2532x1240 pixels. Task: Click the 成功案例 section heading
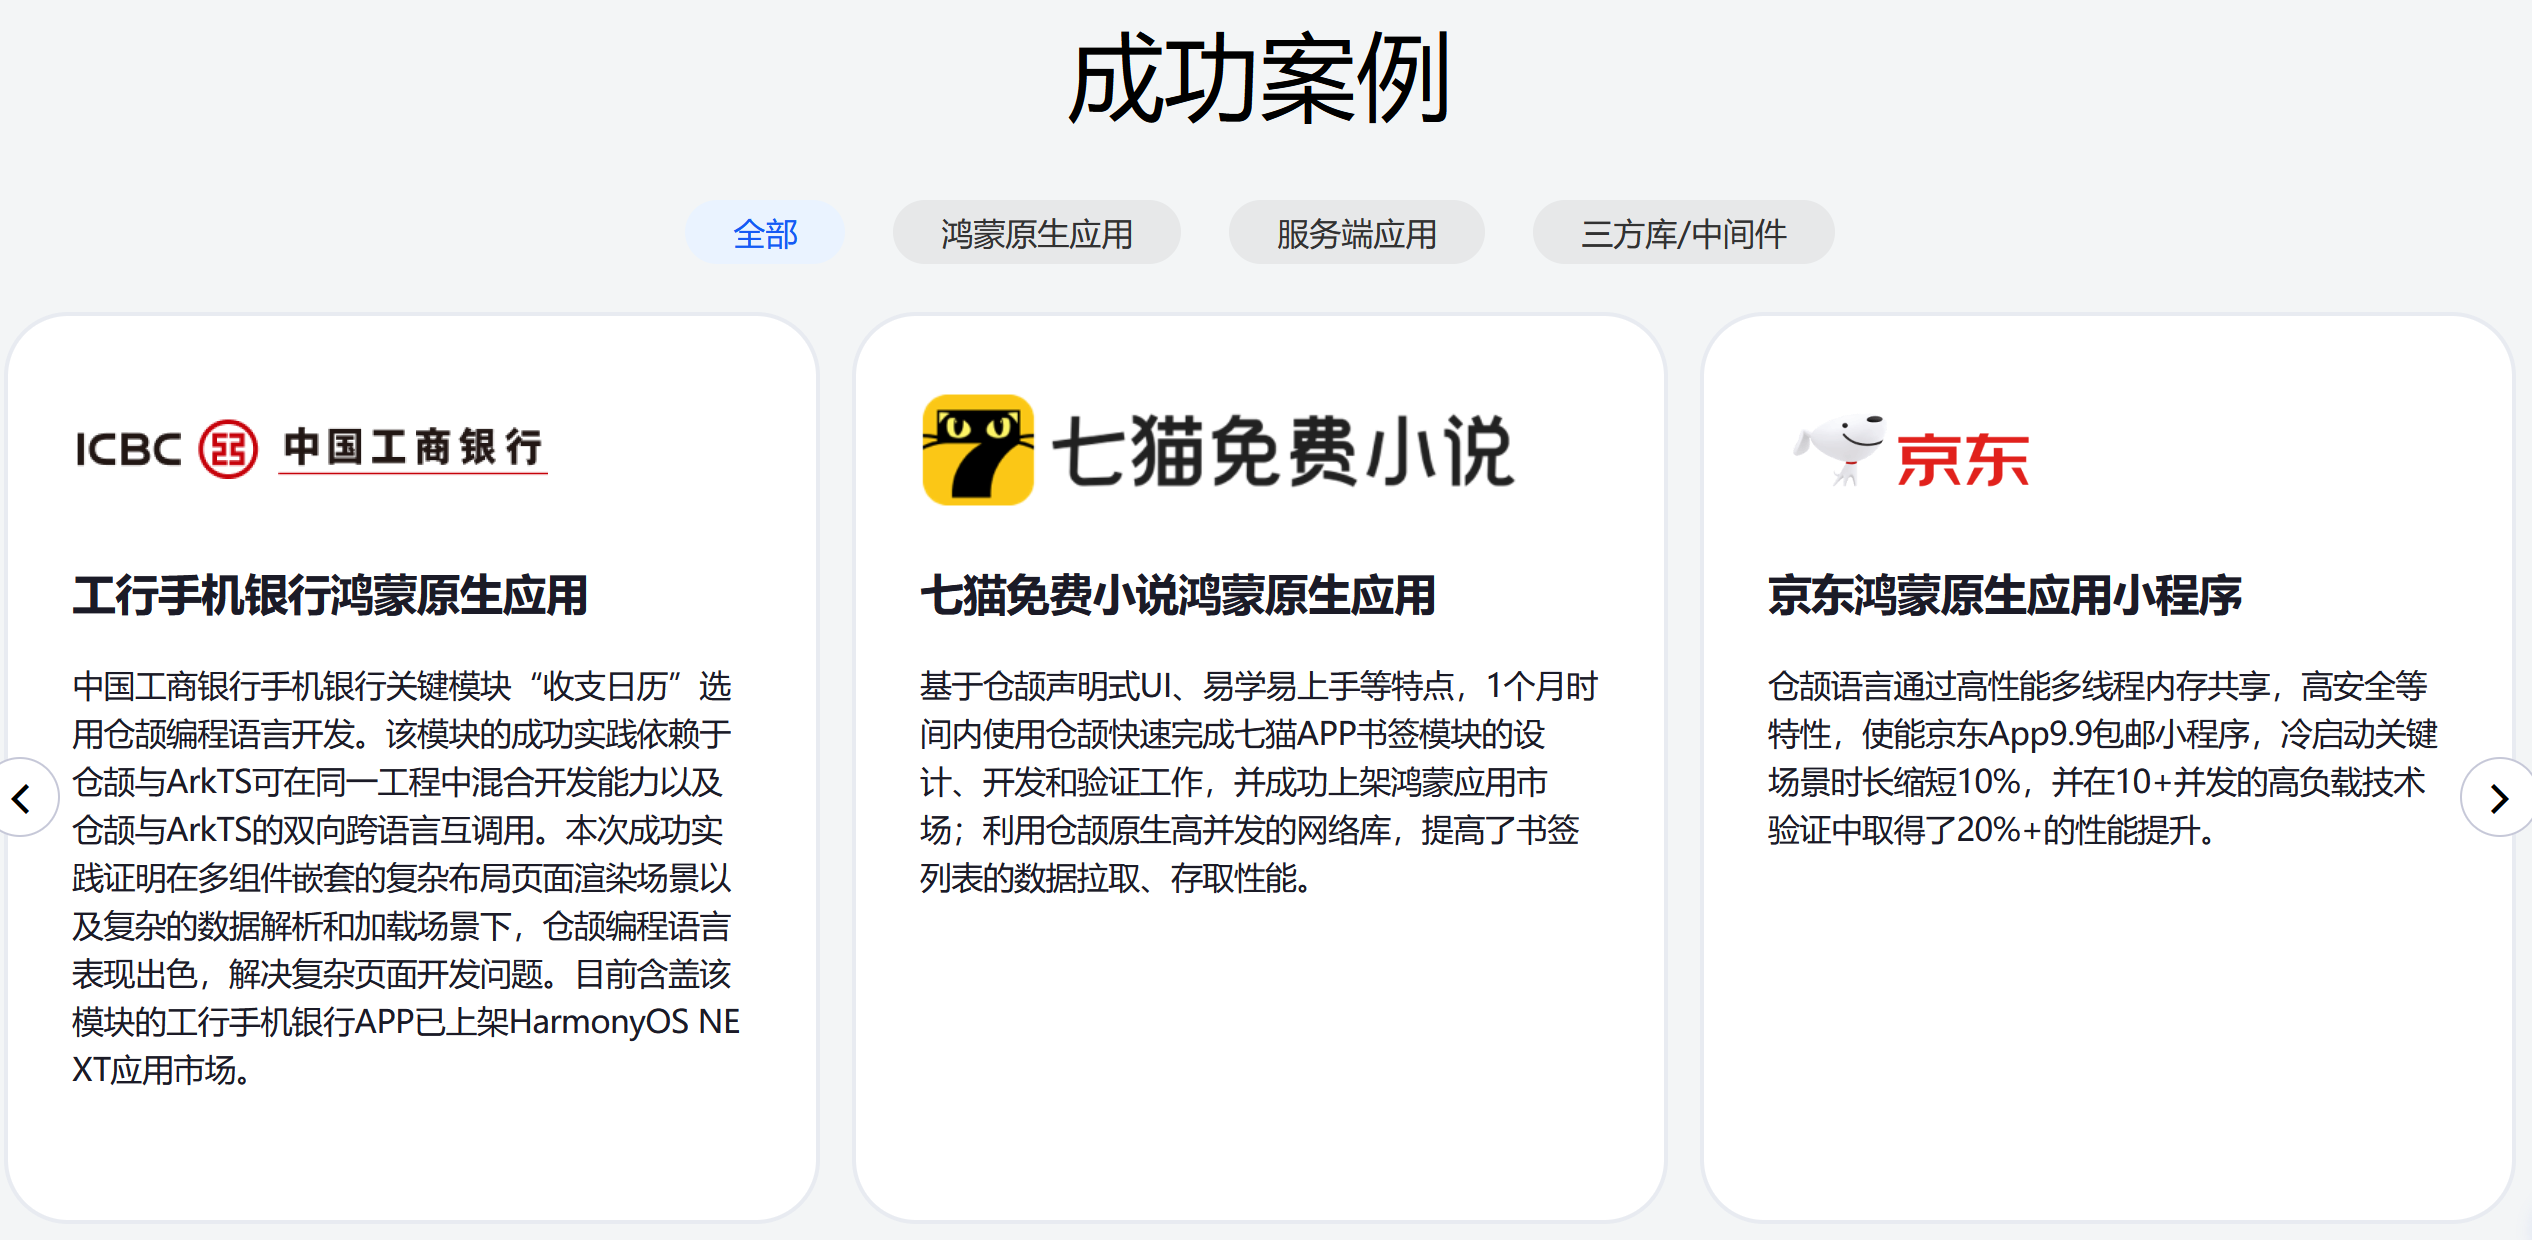(x=1260, y=80)
